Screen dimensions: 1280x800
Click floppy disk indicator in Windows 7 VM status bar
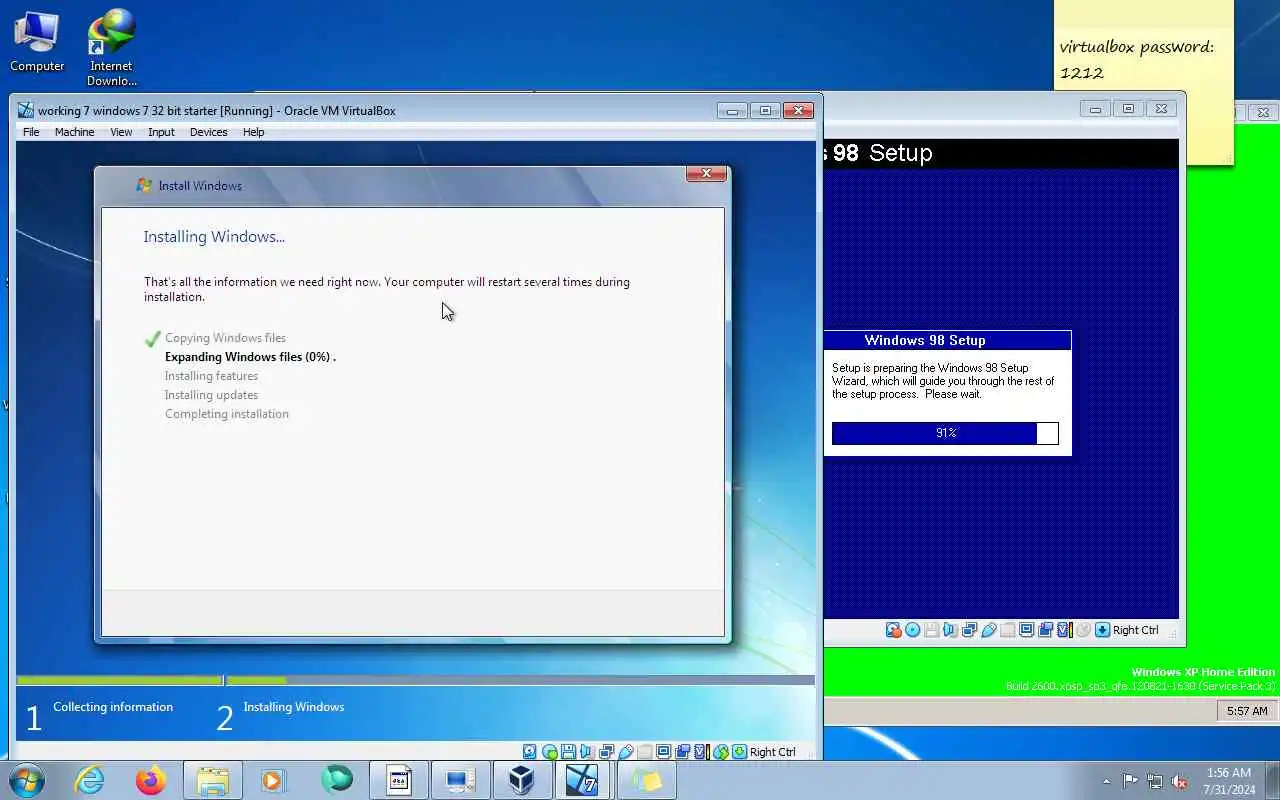click(x=568, y=752)
